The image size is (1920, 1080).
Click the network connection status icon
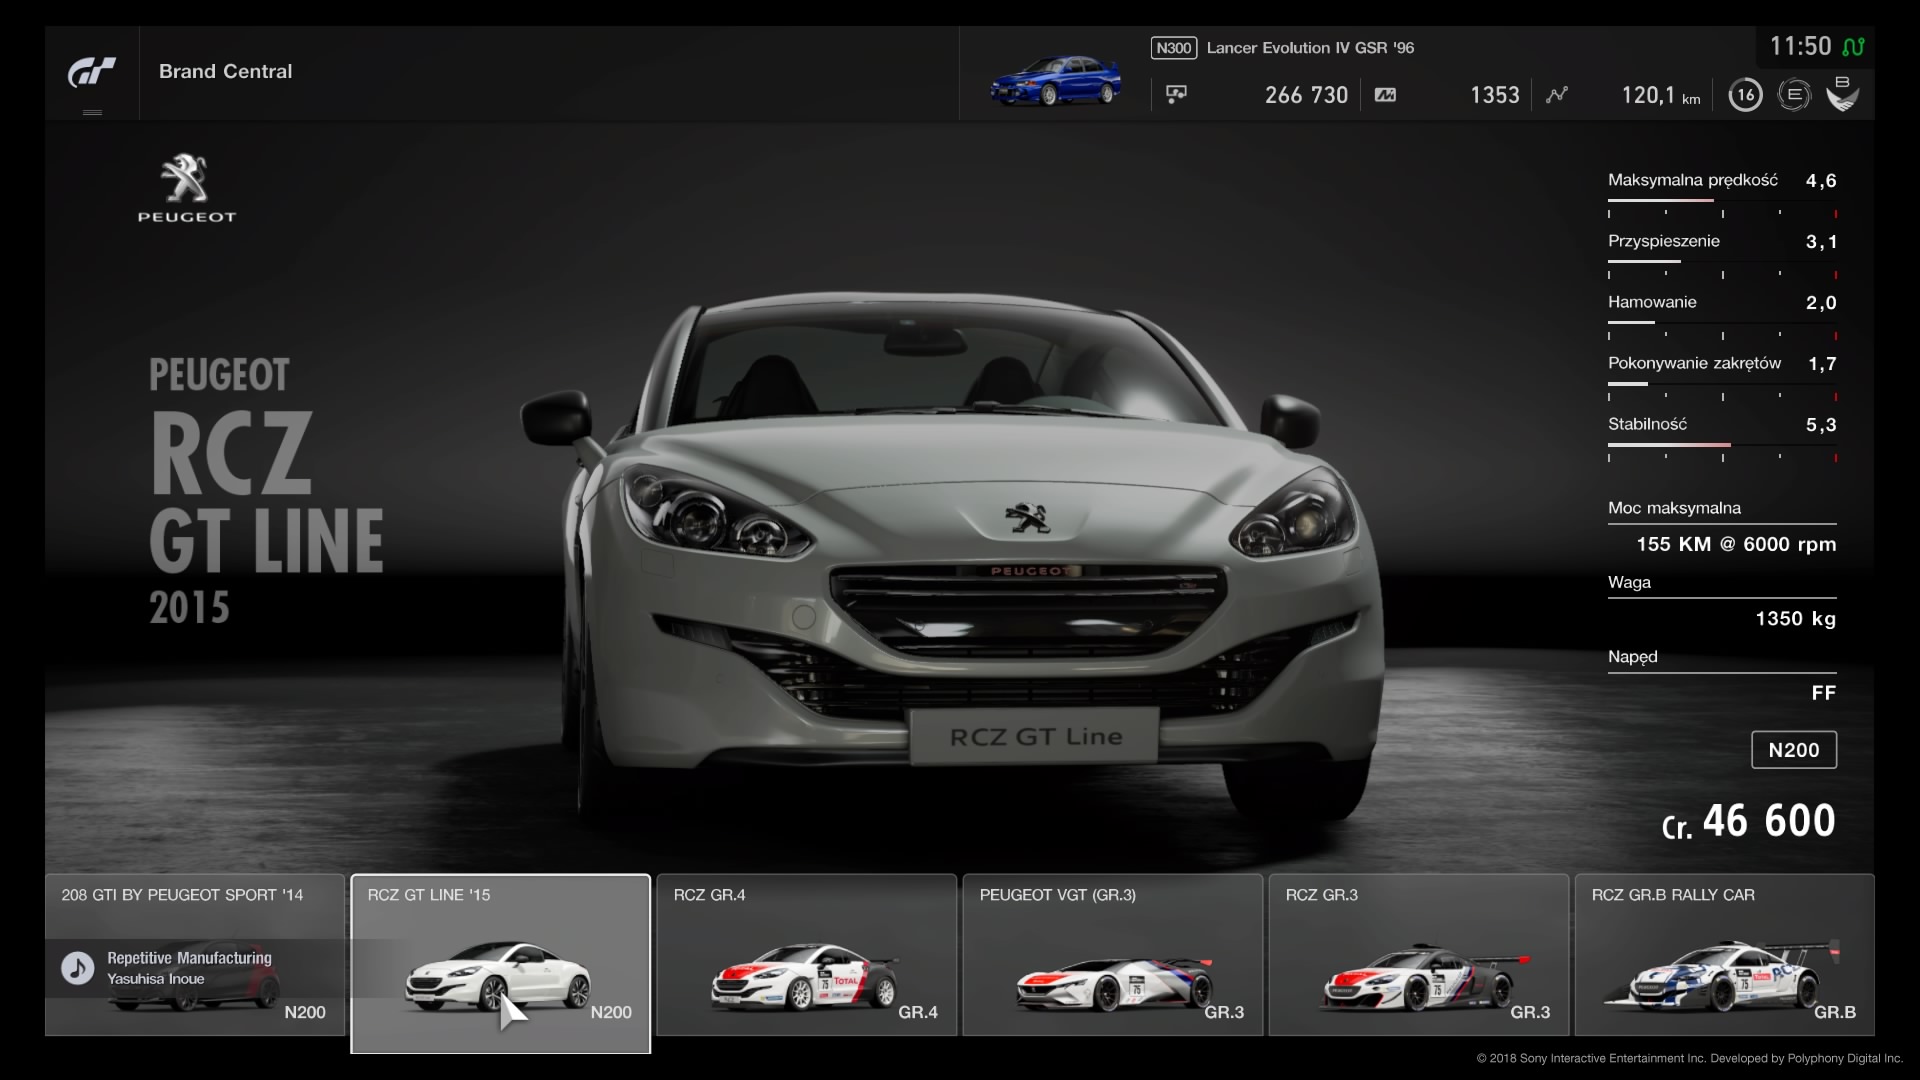click(1853, 47)
